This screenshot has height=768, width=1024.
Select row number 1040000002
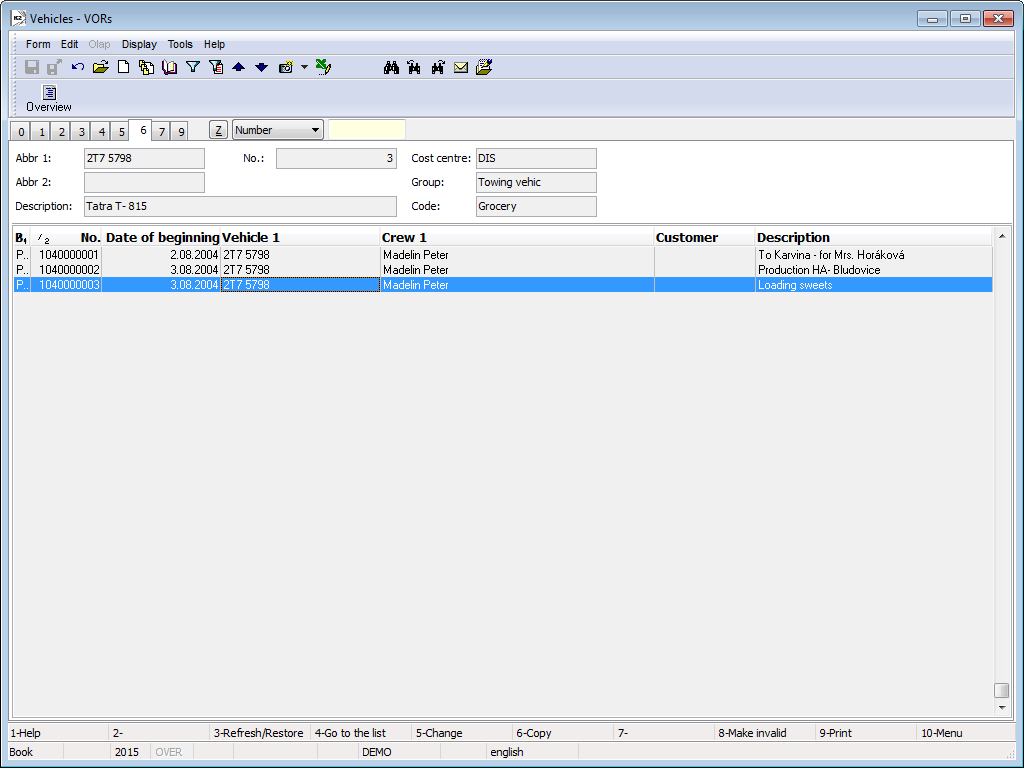[503, 270]
